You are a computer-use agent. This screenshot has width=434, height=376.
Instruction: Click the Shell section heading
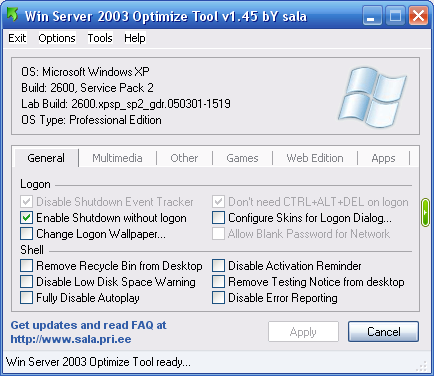pos(32,250)
